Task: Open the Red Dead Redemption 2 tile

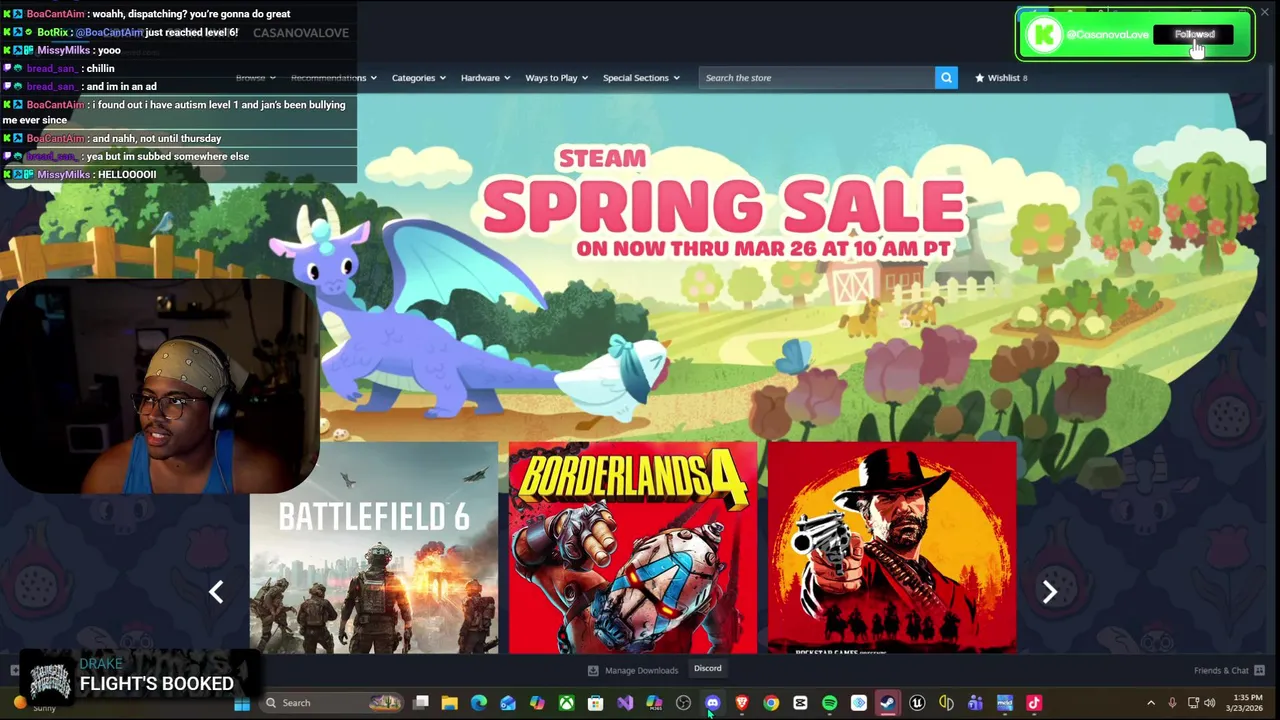Action: 893,548
